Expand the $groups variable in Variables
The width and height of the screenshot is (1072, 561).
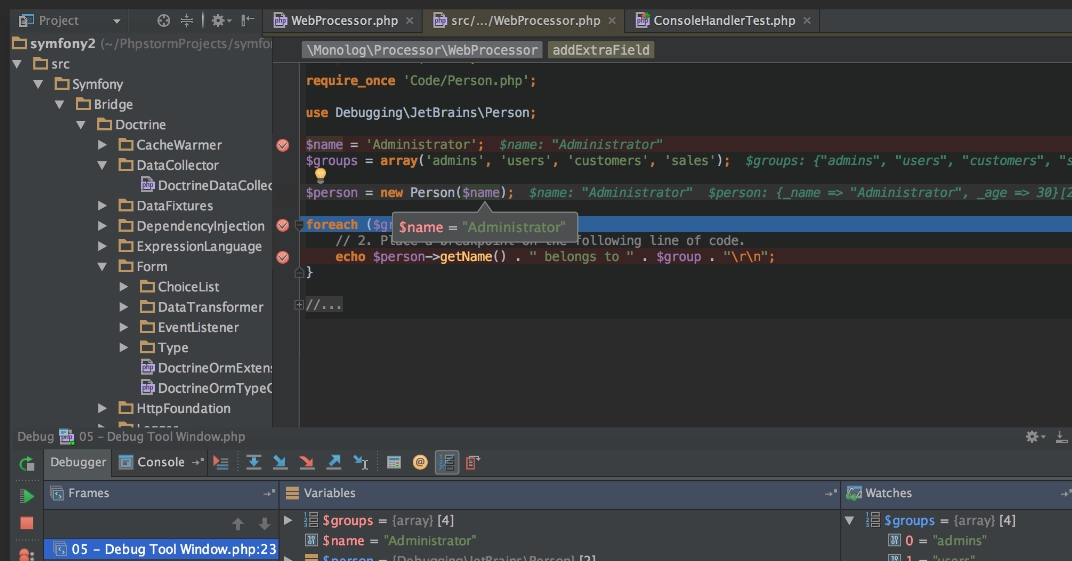pyautogui.click(x=288, y=521)
